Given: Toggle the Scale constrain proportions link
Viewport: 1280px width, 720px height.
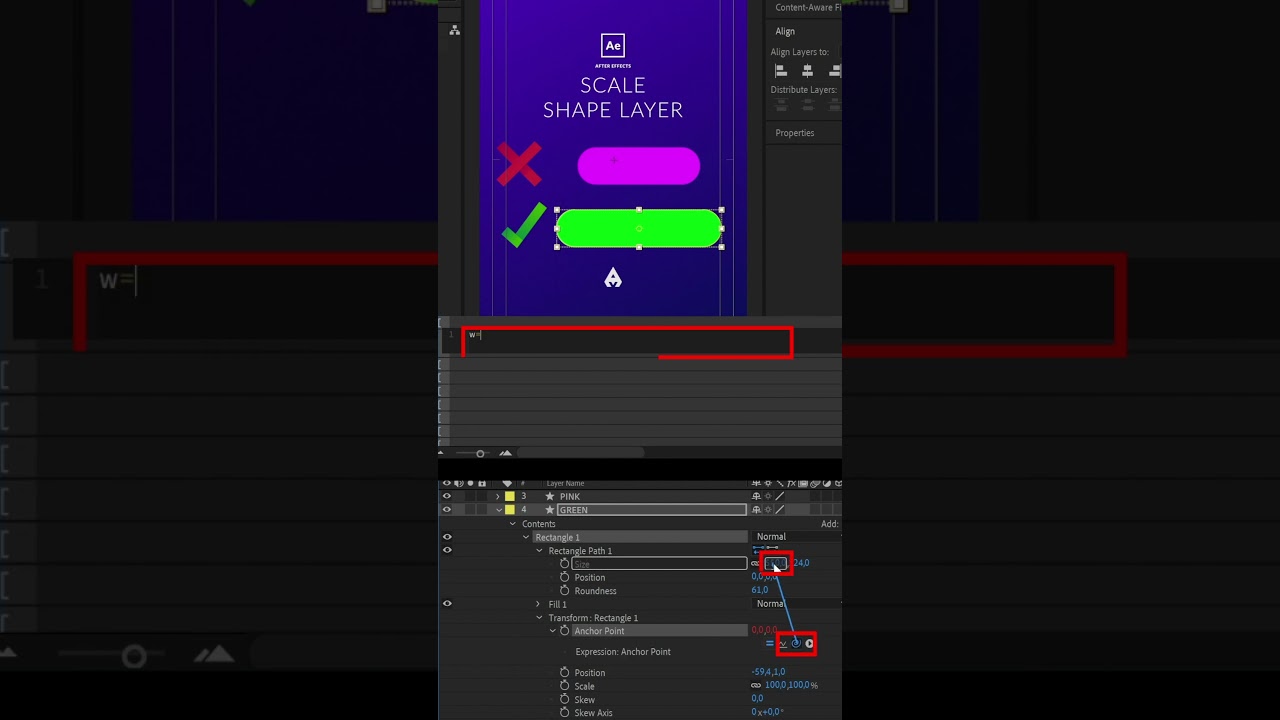Looking at the screenshot, I should 755,686.
